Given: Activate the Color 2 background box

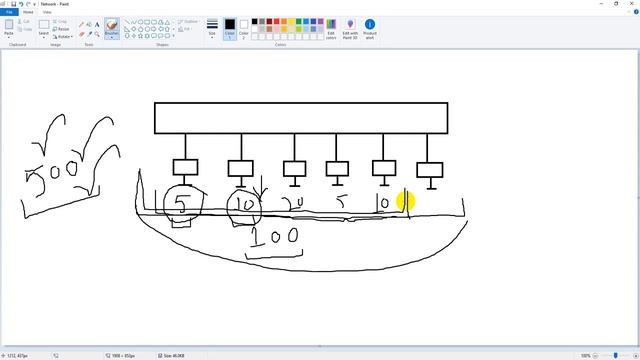Looking at the screenshot, I should pyautogui.click(x=244, y=29).
